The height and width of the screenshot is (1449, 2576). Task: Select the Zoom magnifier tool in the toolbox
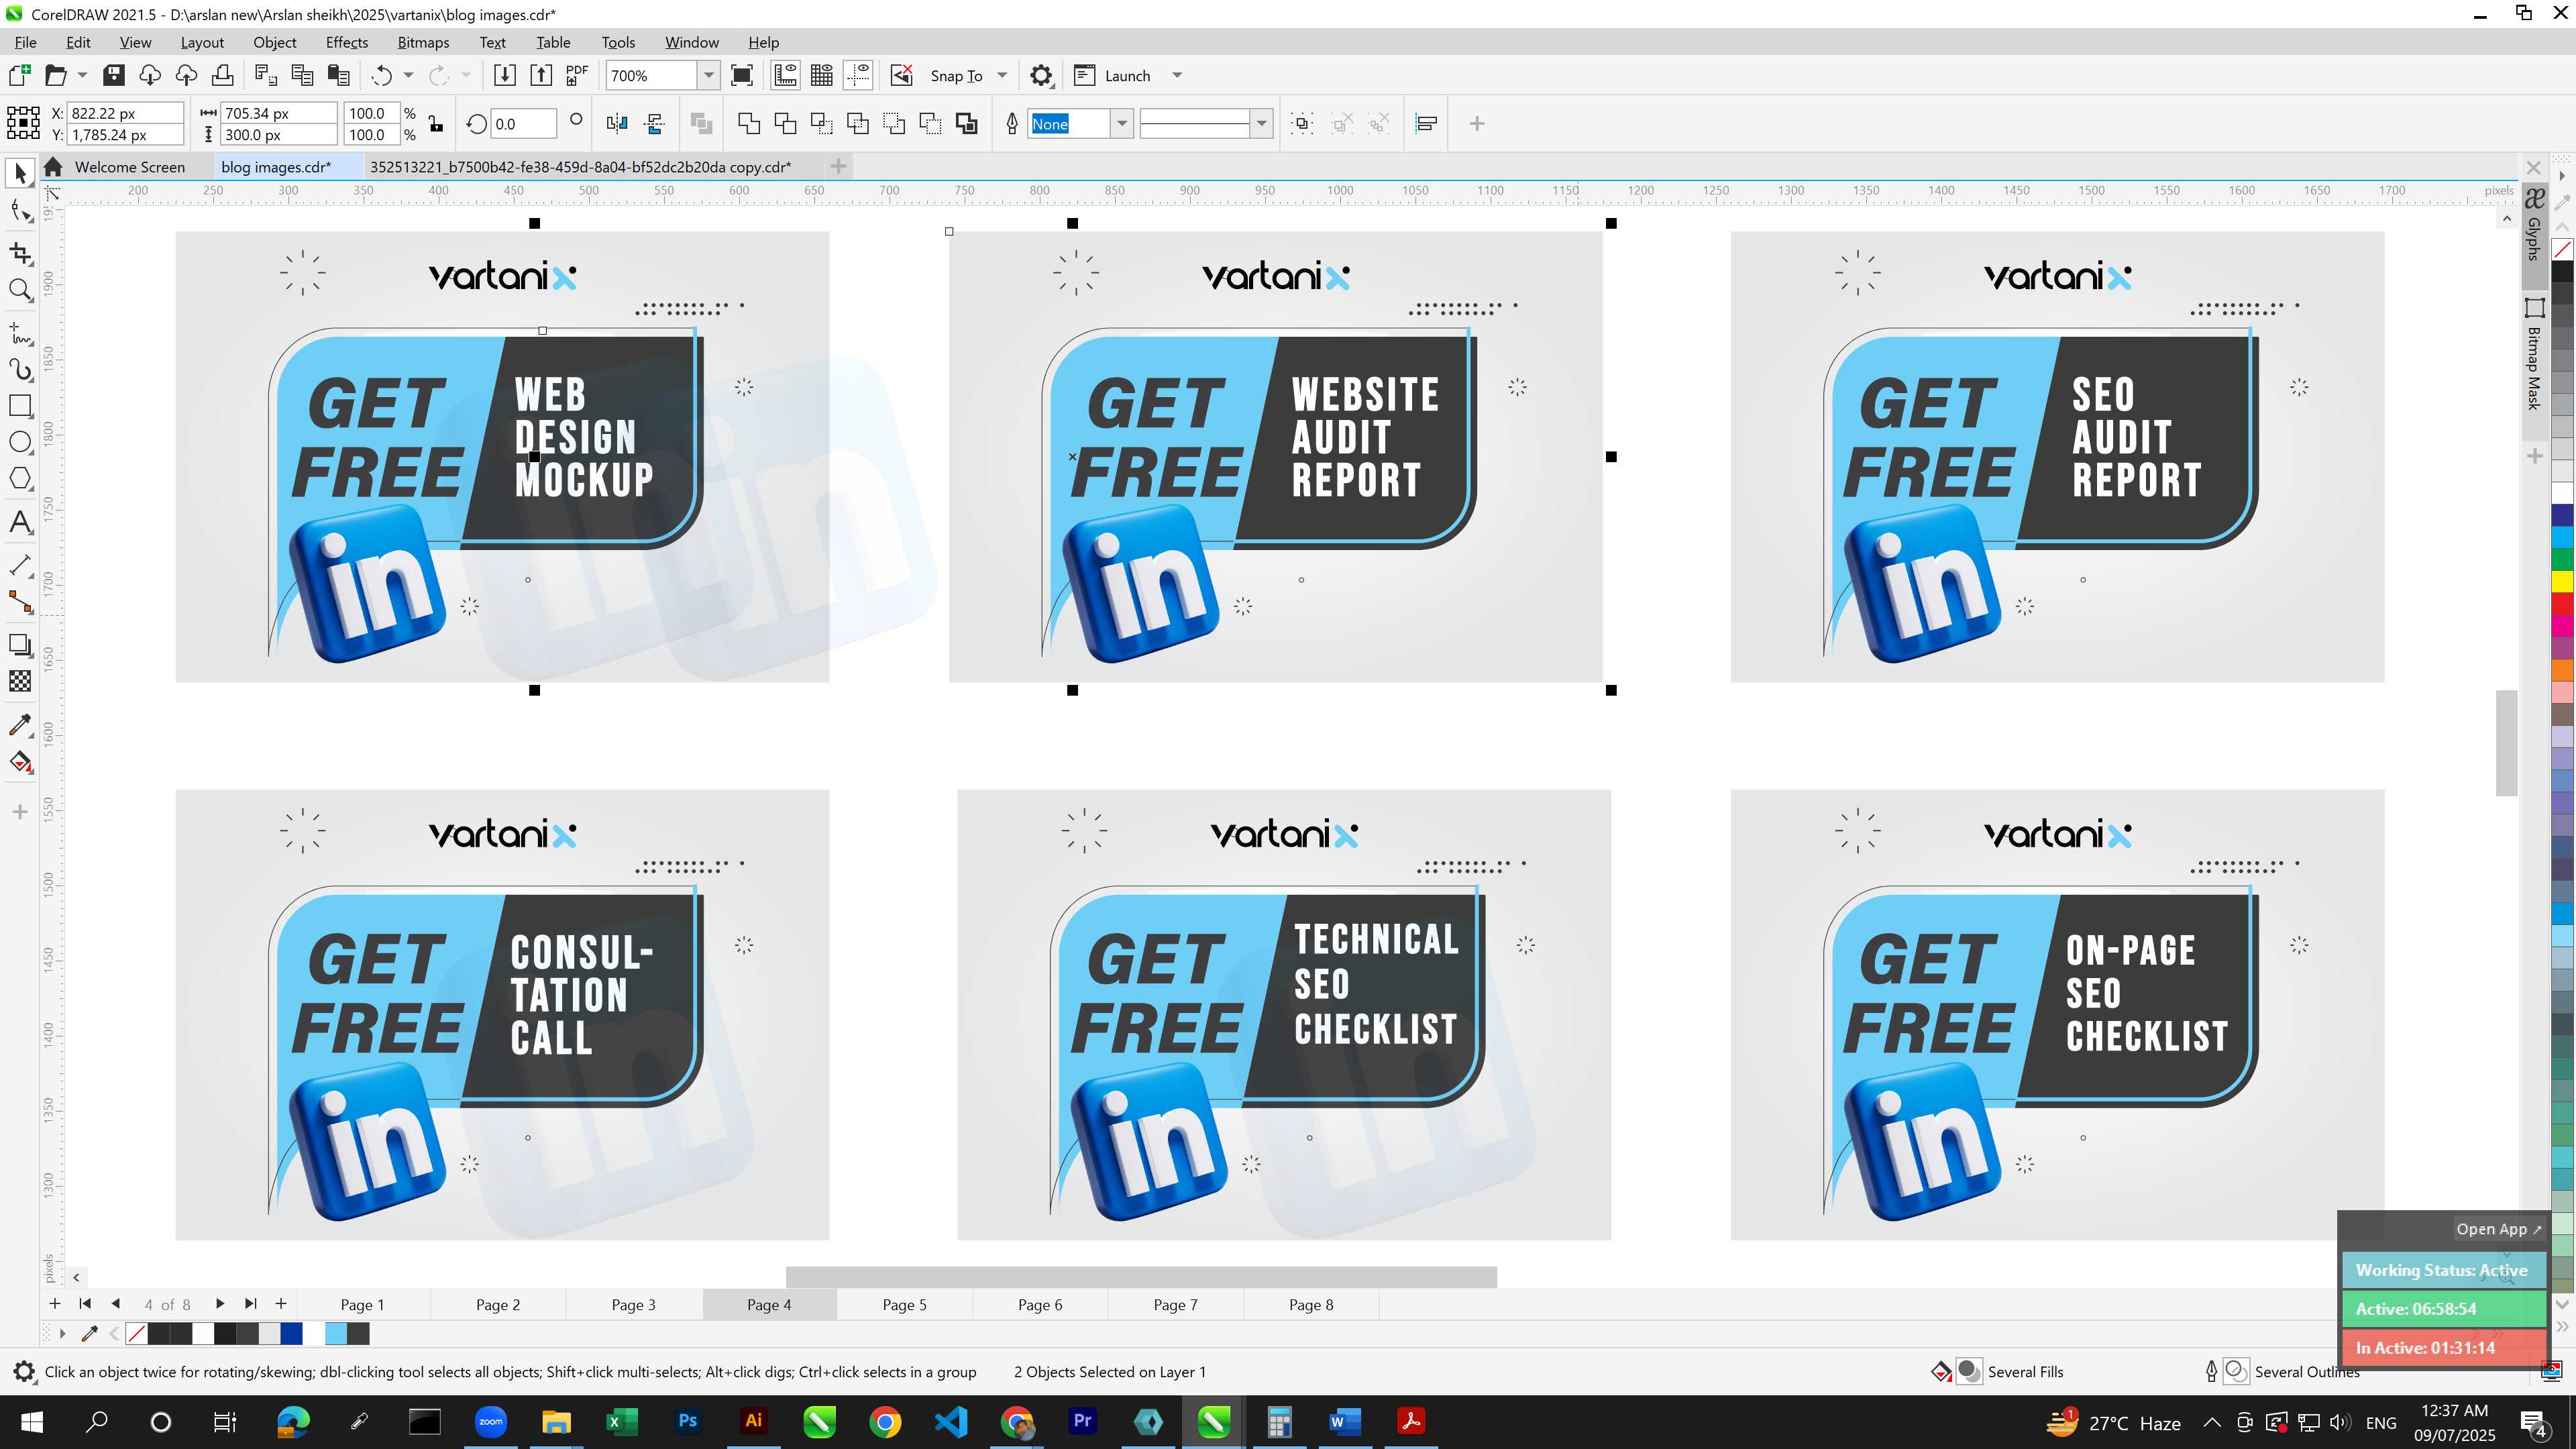[x=20, y=290]
